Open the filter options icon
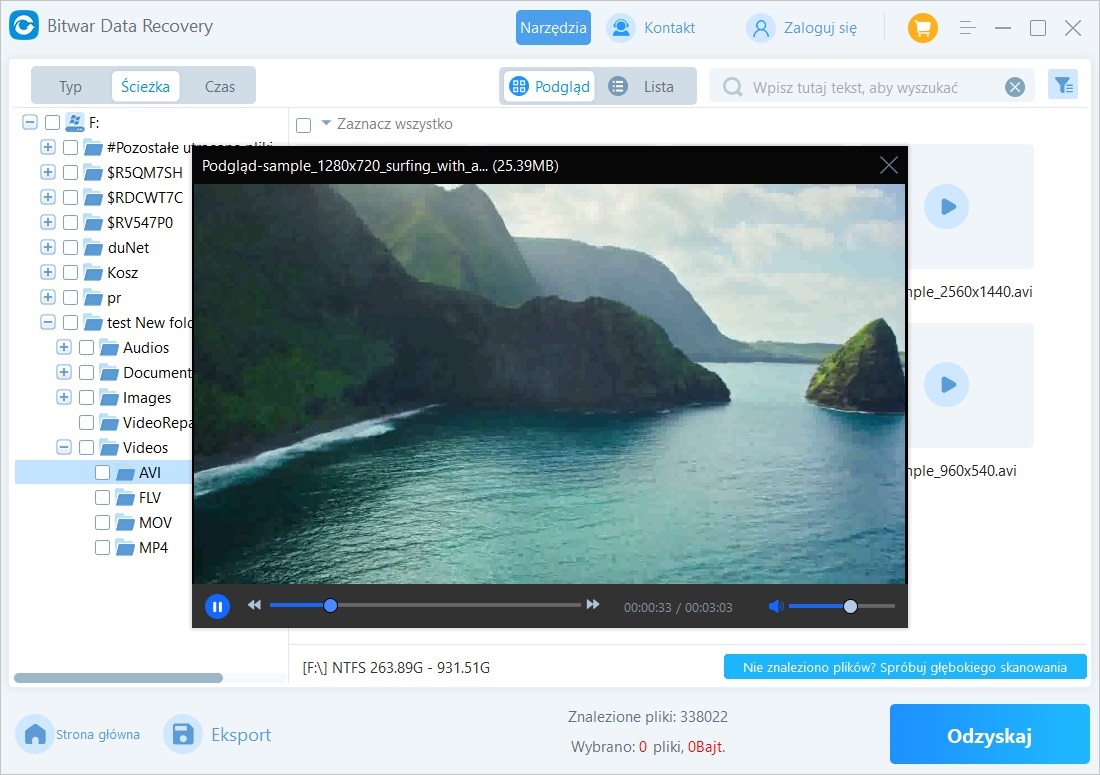The width and height of the screenshot is (1100, 775). (x=1062, y=86)
